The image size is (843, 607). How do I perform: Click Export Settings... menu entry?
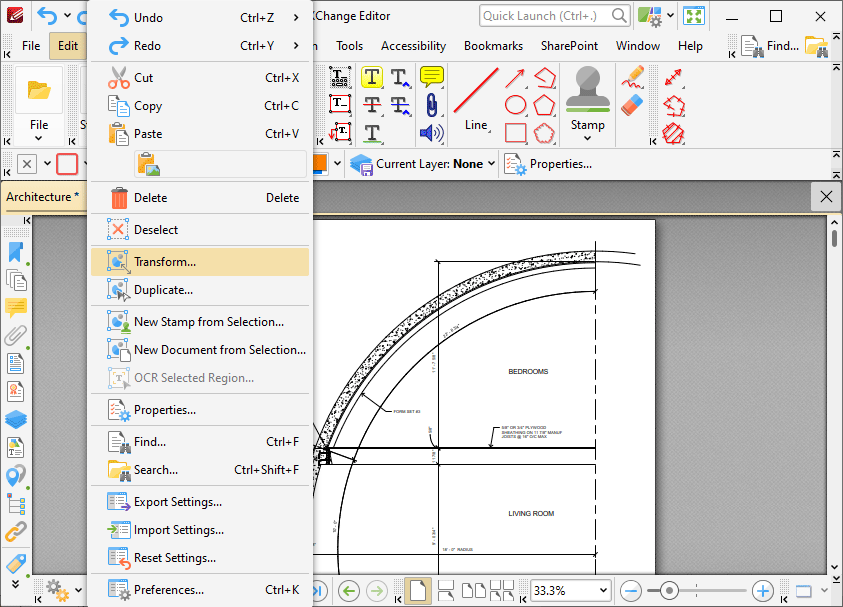tap(200, 502)
